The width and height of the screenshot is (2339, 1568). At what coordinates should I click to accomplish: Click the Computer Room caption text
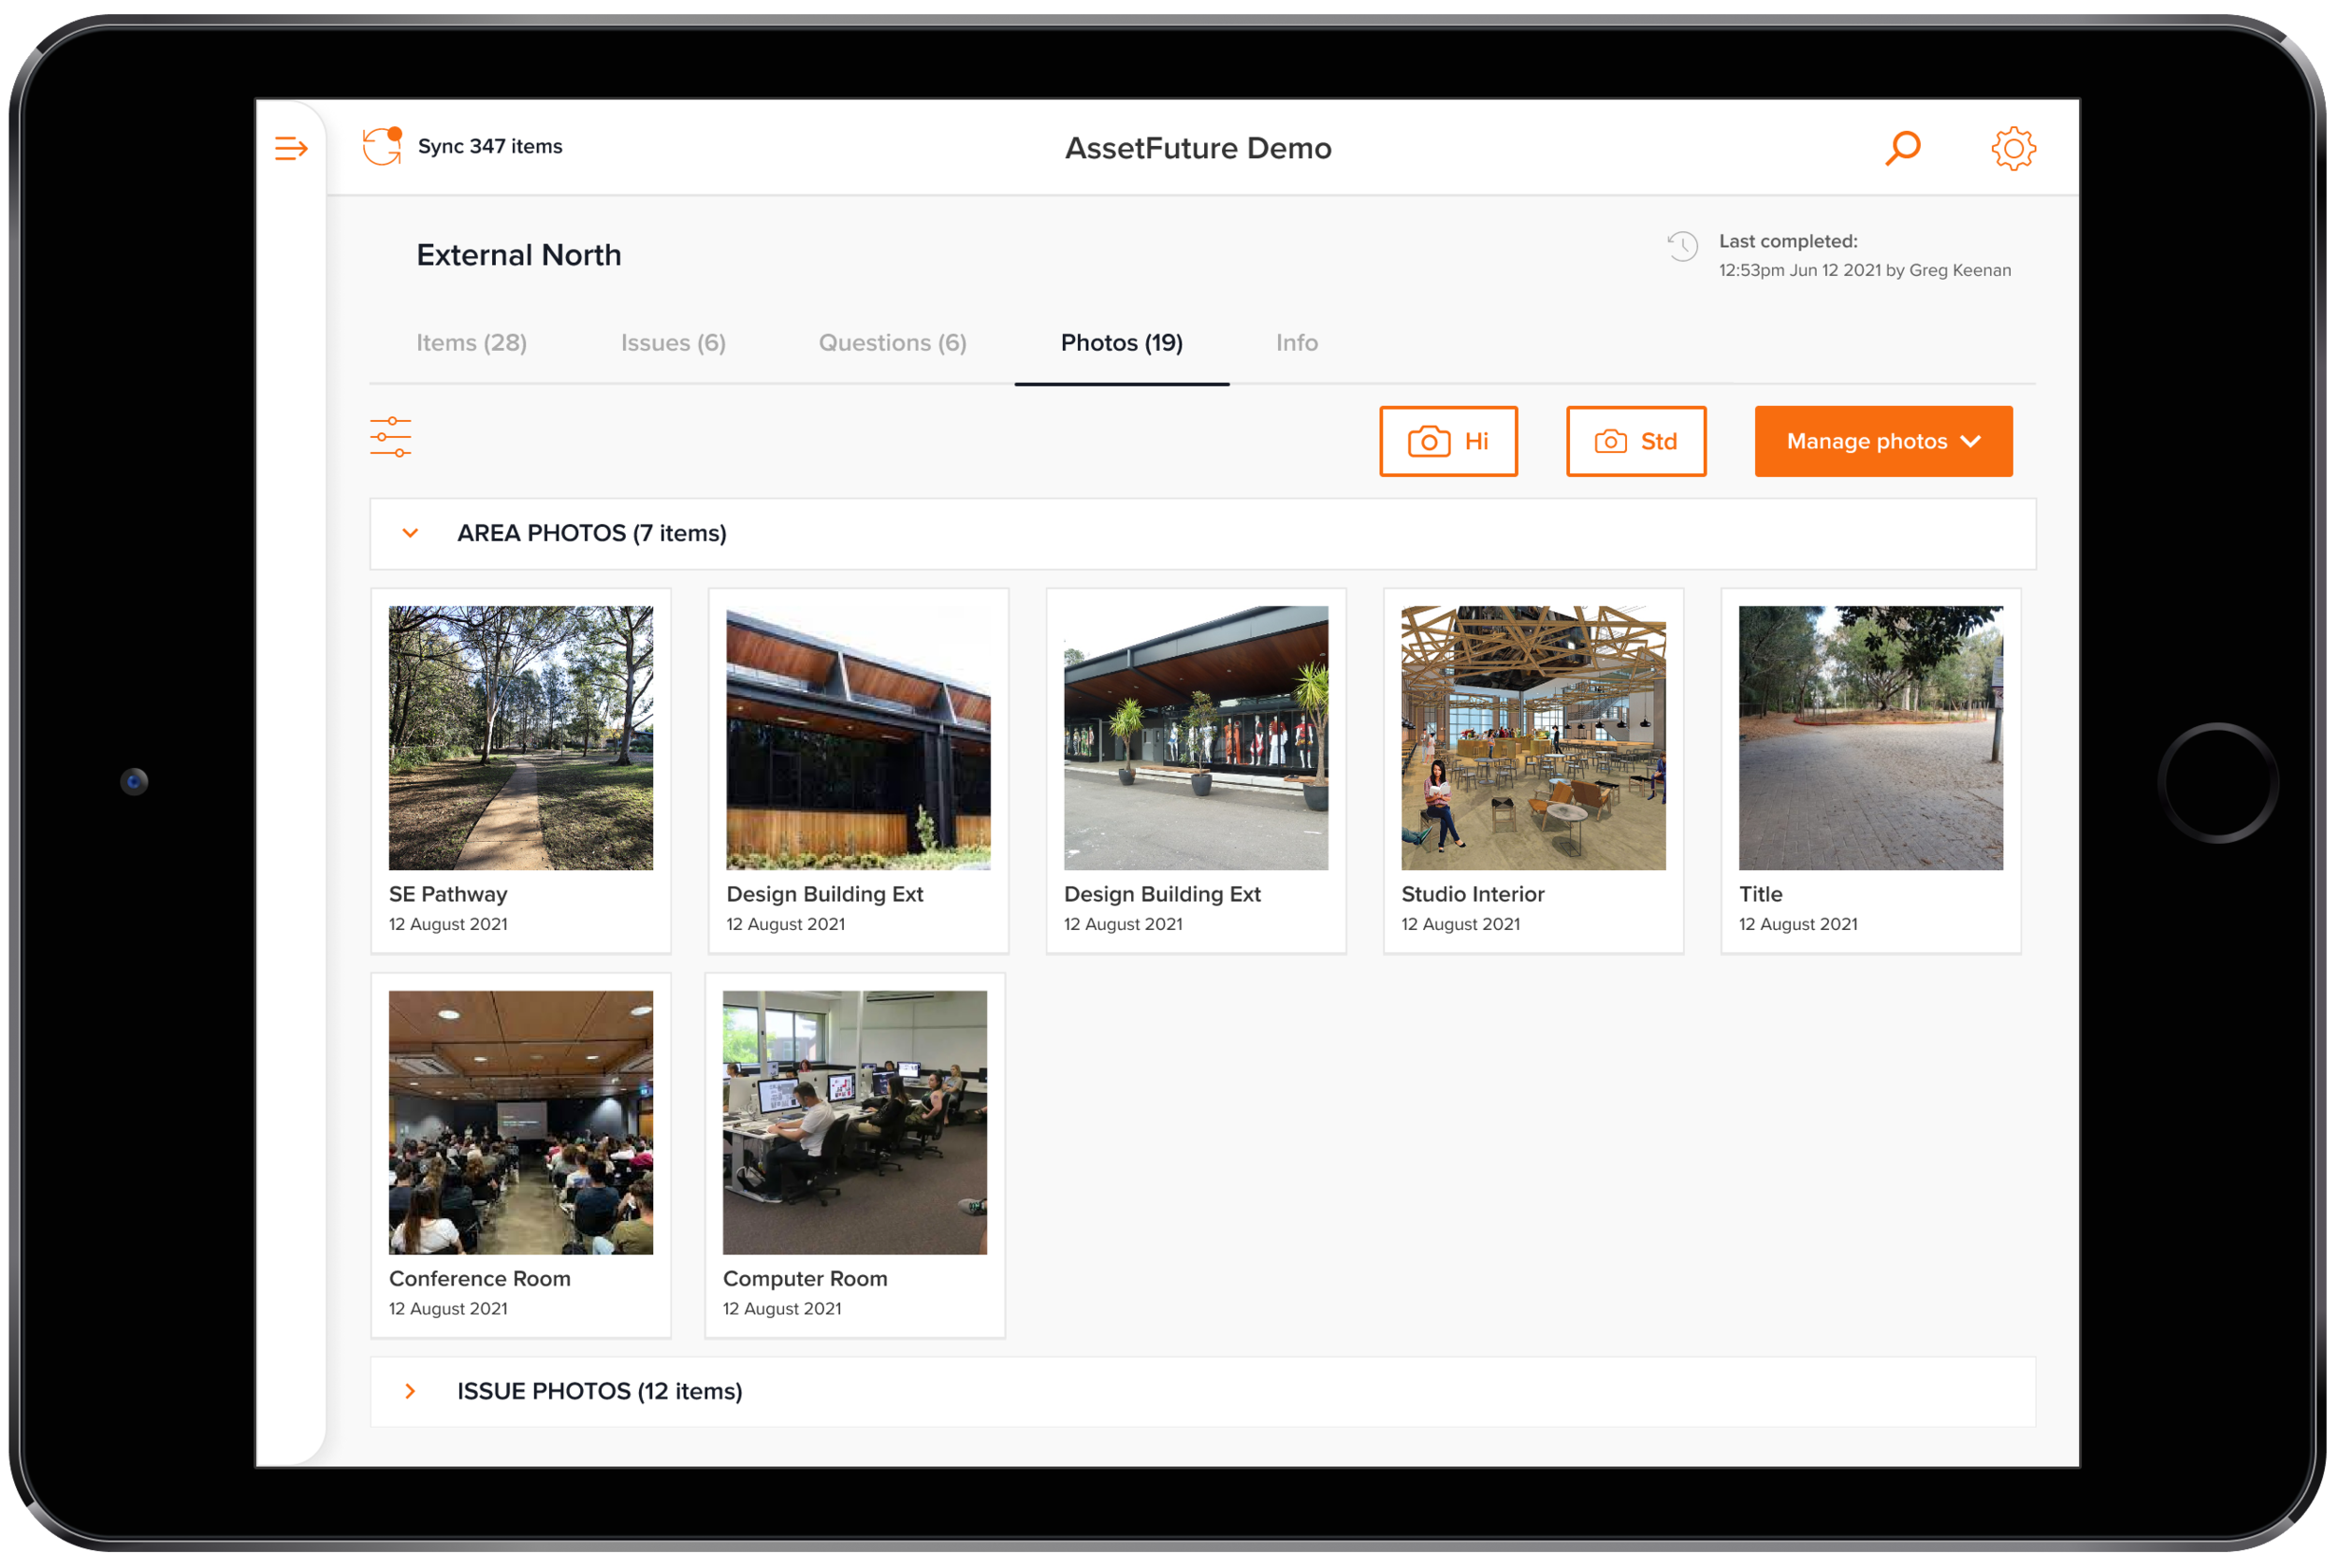[804, 1278]
